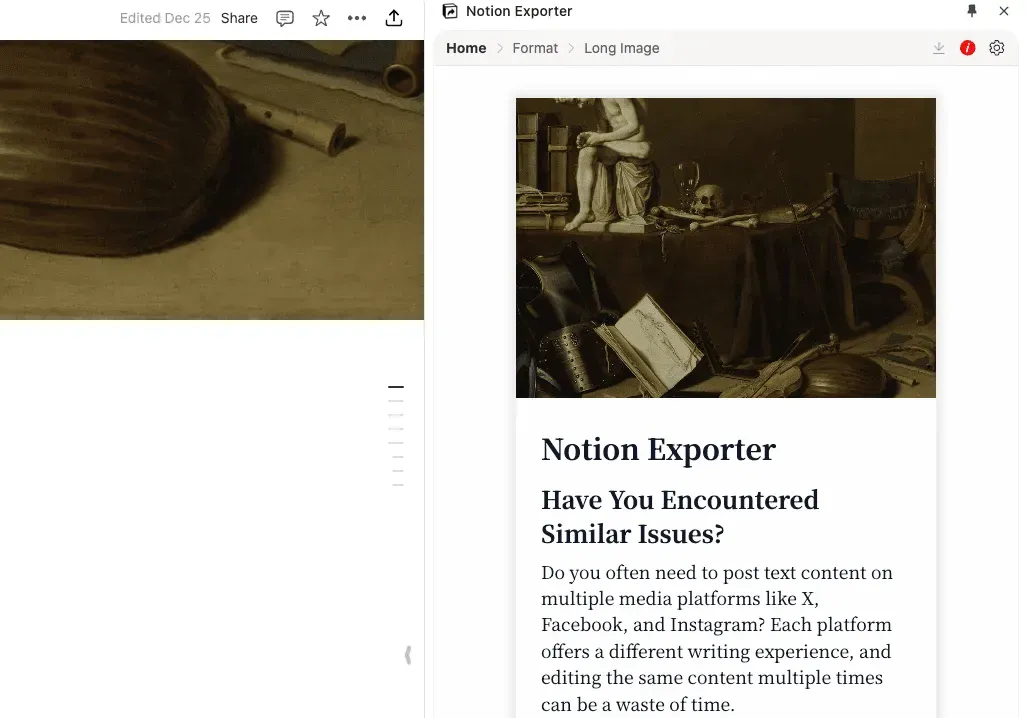Open the more options ellipsis menu
The width and height of the screenshot is (1026, 718).
coord(357,17)
